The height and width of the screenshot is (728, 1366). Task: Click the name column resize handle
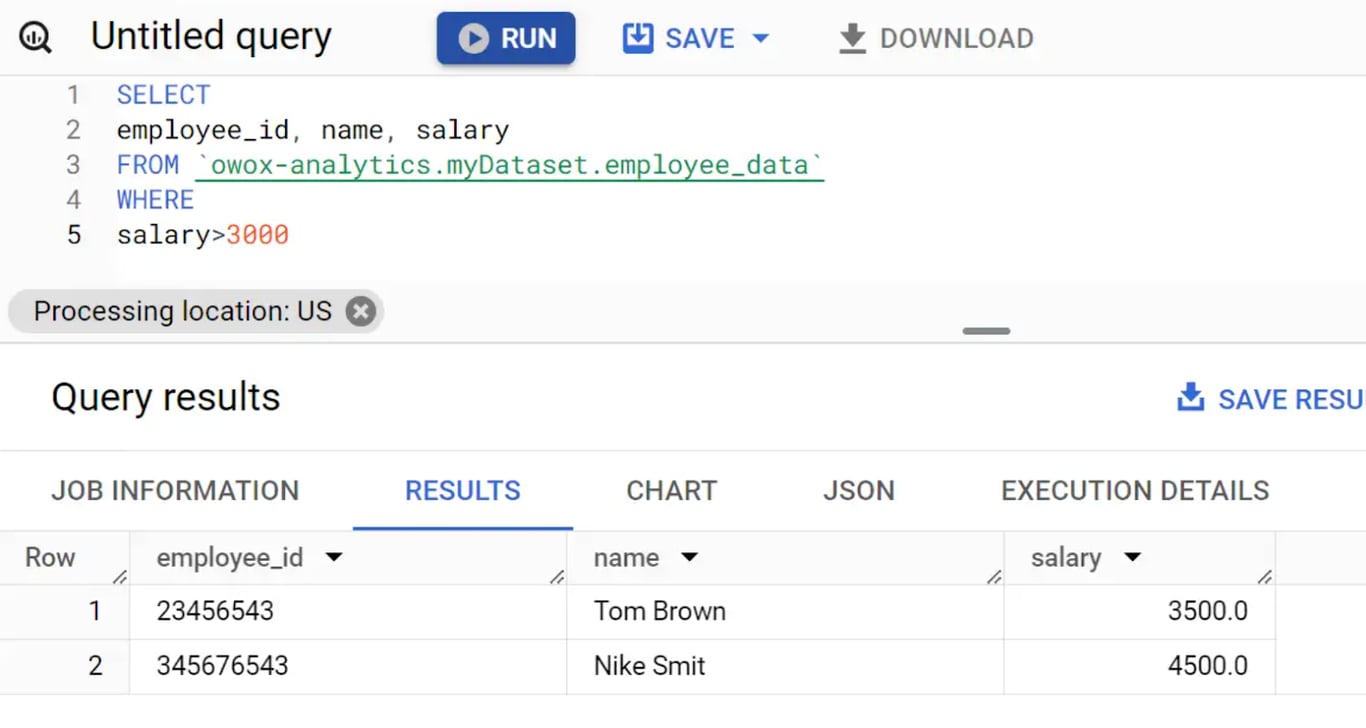pos(994,577)
